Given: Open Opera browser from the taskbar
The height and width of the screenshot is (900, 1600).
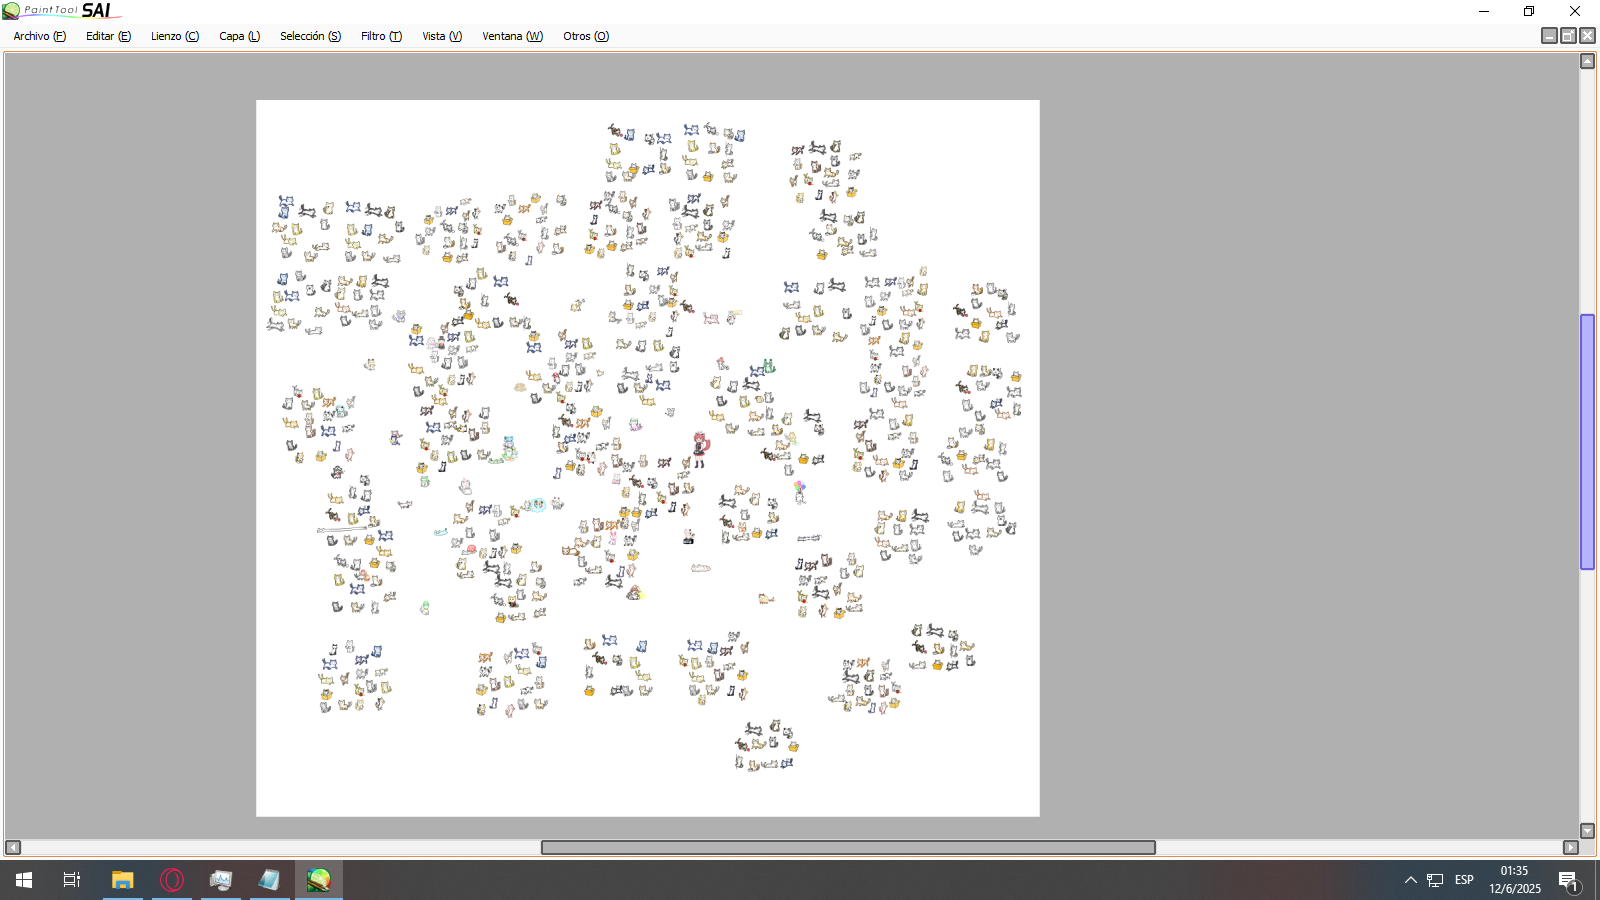Looking at the screenshot, I should click(172, 880).
